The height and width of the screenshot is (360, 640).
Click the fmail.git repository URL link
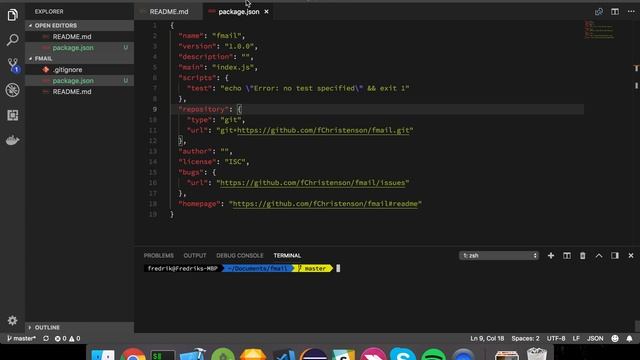tap(323, 130)
